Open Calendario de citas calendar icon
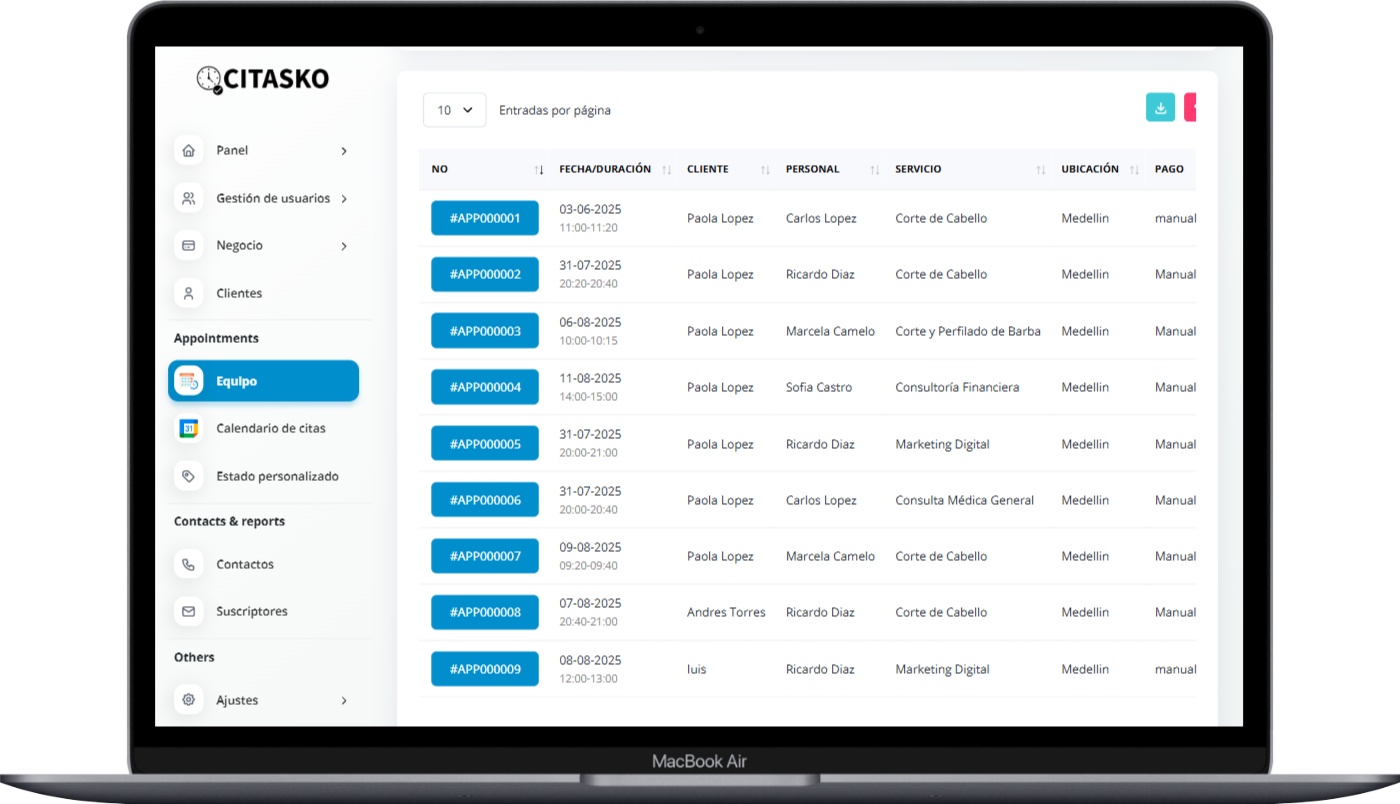 click(x=188, y=428)
